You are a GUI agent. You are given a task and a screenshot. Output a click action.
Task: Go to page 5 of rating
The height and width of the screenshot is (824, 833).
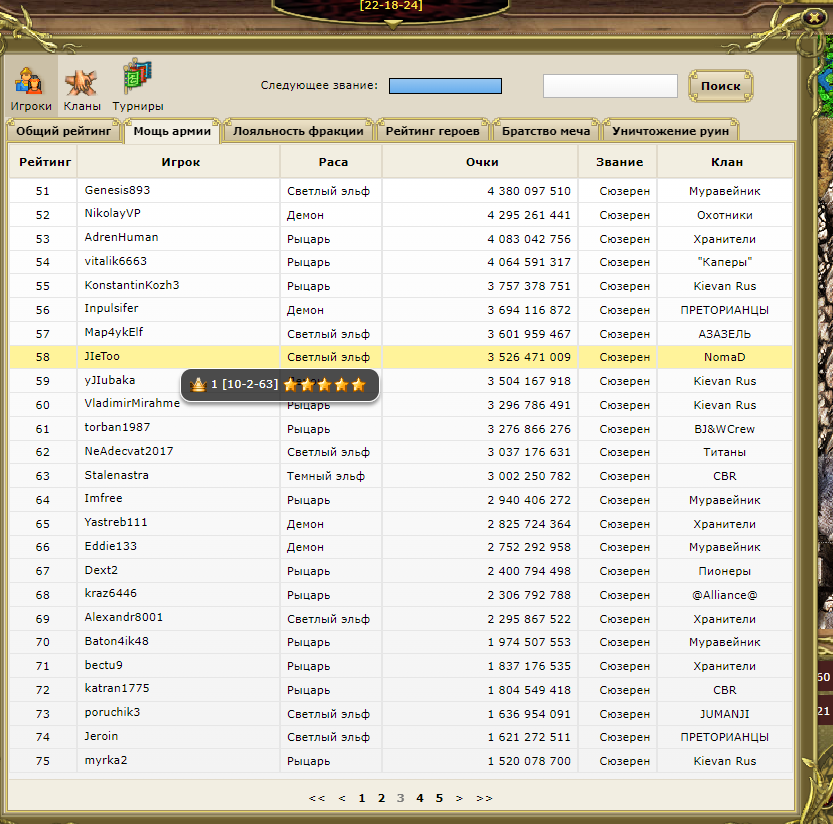439,798
